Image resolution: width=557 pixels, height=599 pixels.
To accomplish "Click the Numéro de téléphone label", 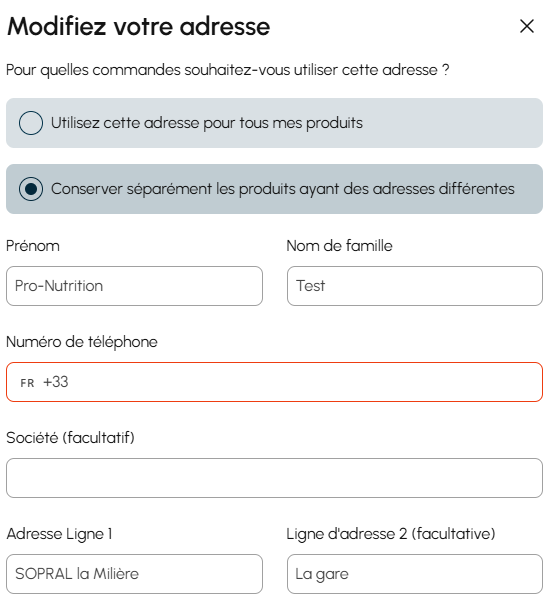I will (82, 342).
